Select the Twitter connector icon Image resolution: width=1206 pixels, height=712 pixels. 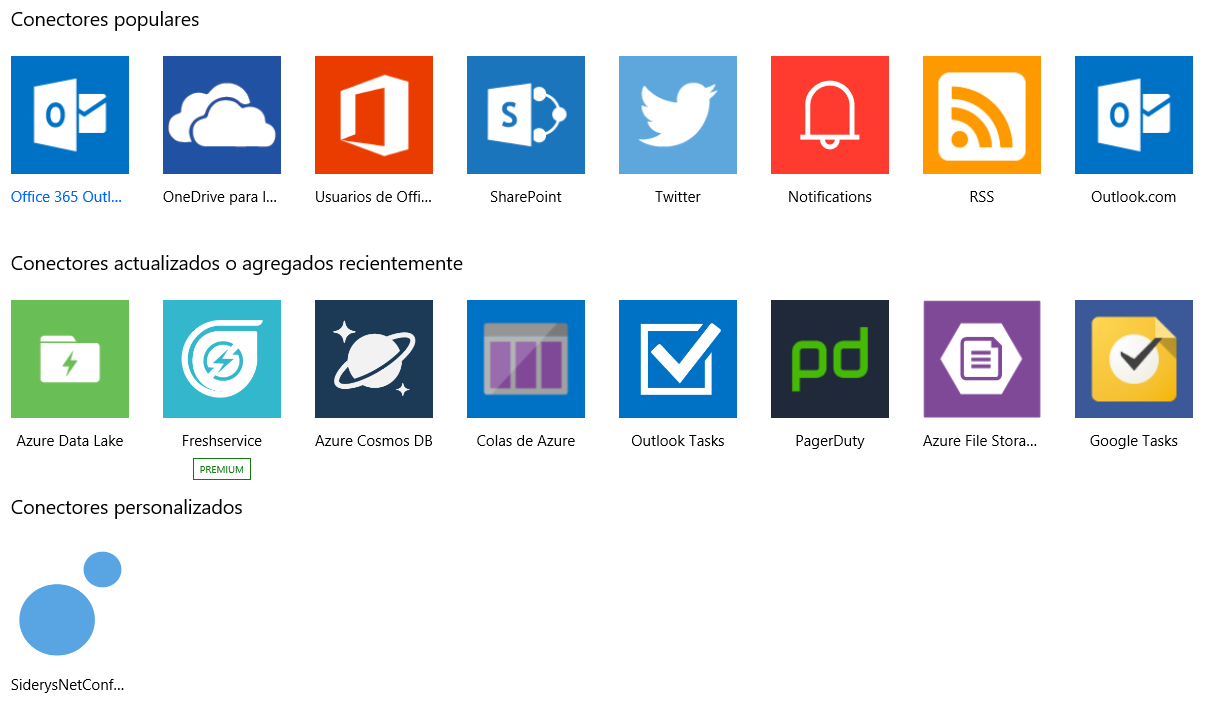678,114
